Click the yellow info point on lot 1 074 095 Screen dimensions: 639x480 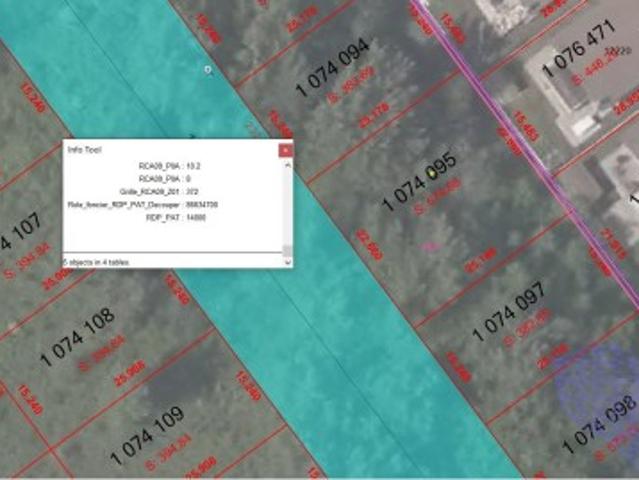(x=432, y=174)
